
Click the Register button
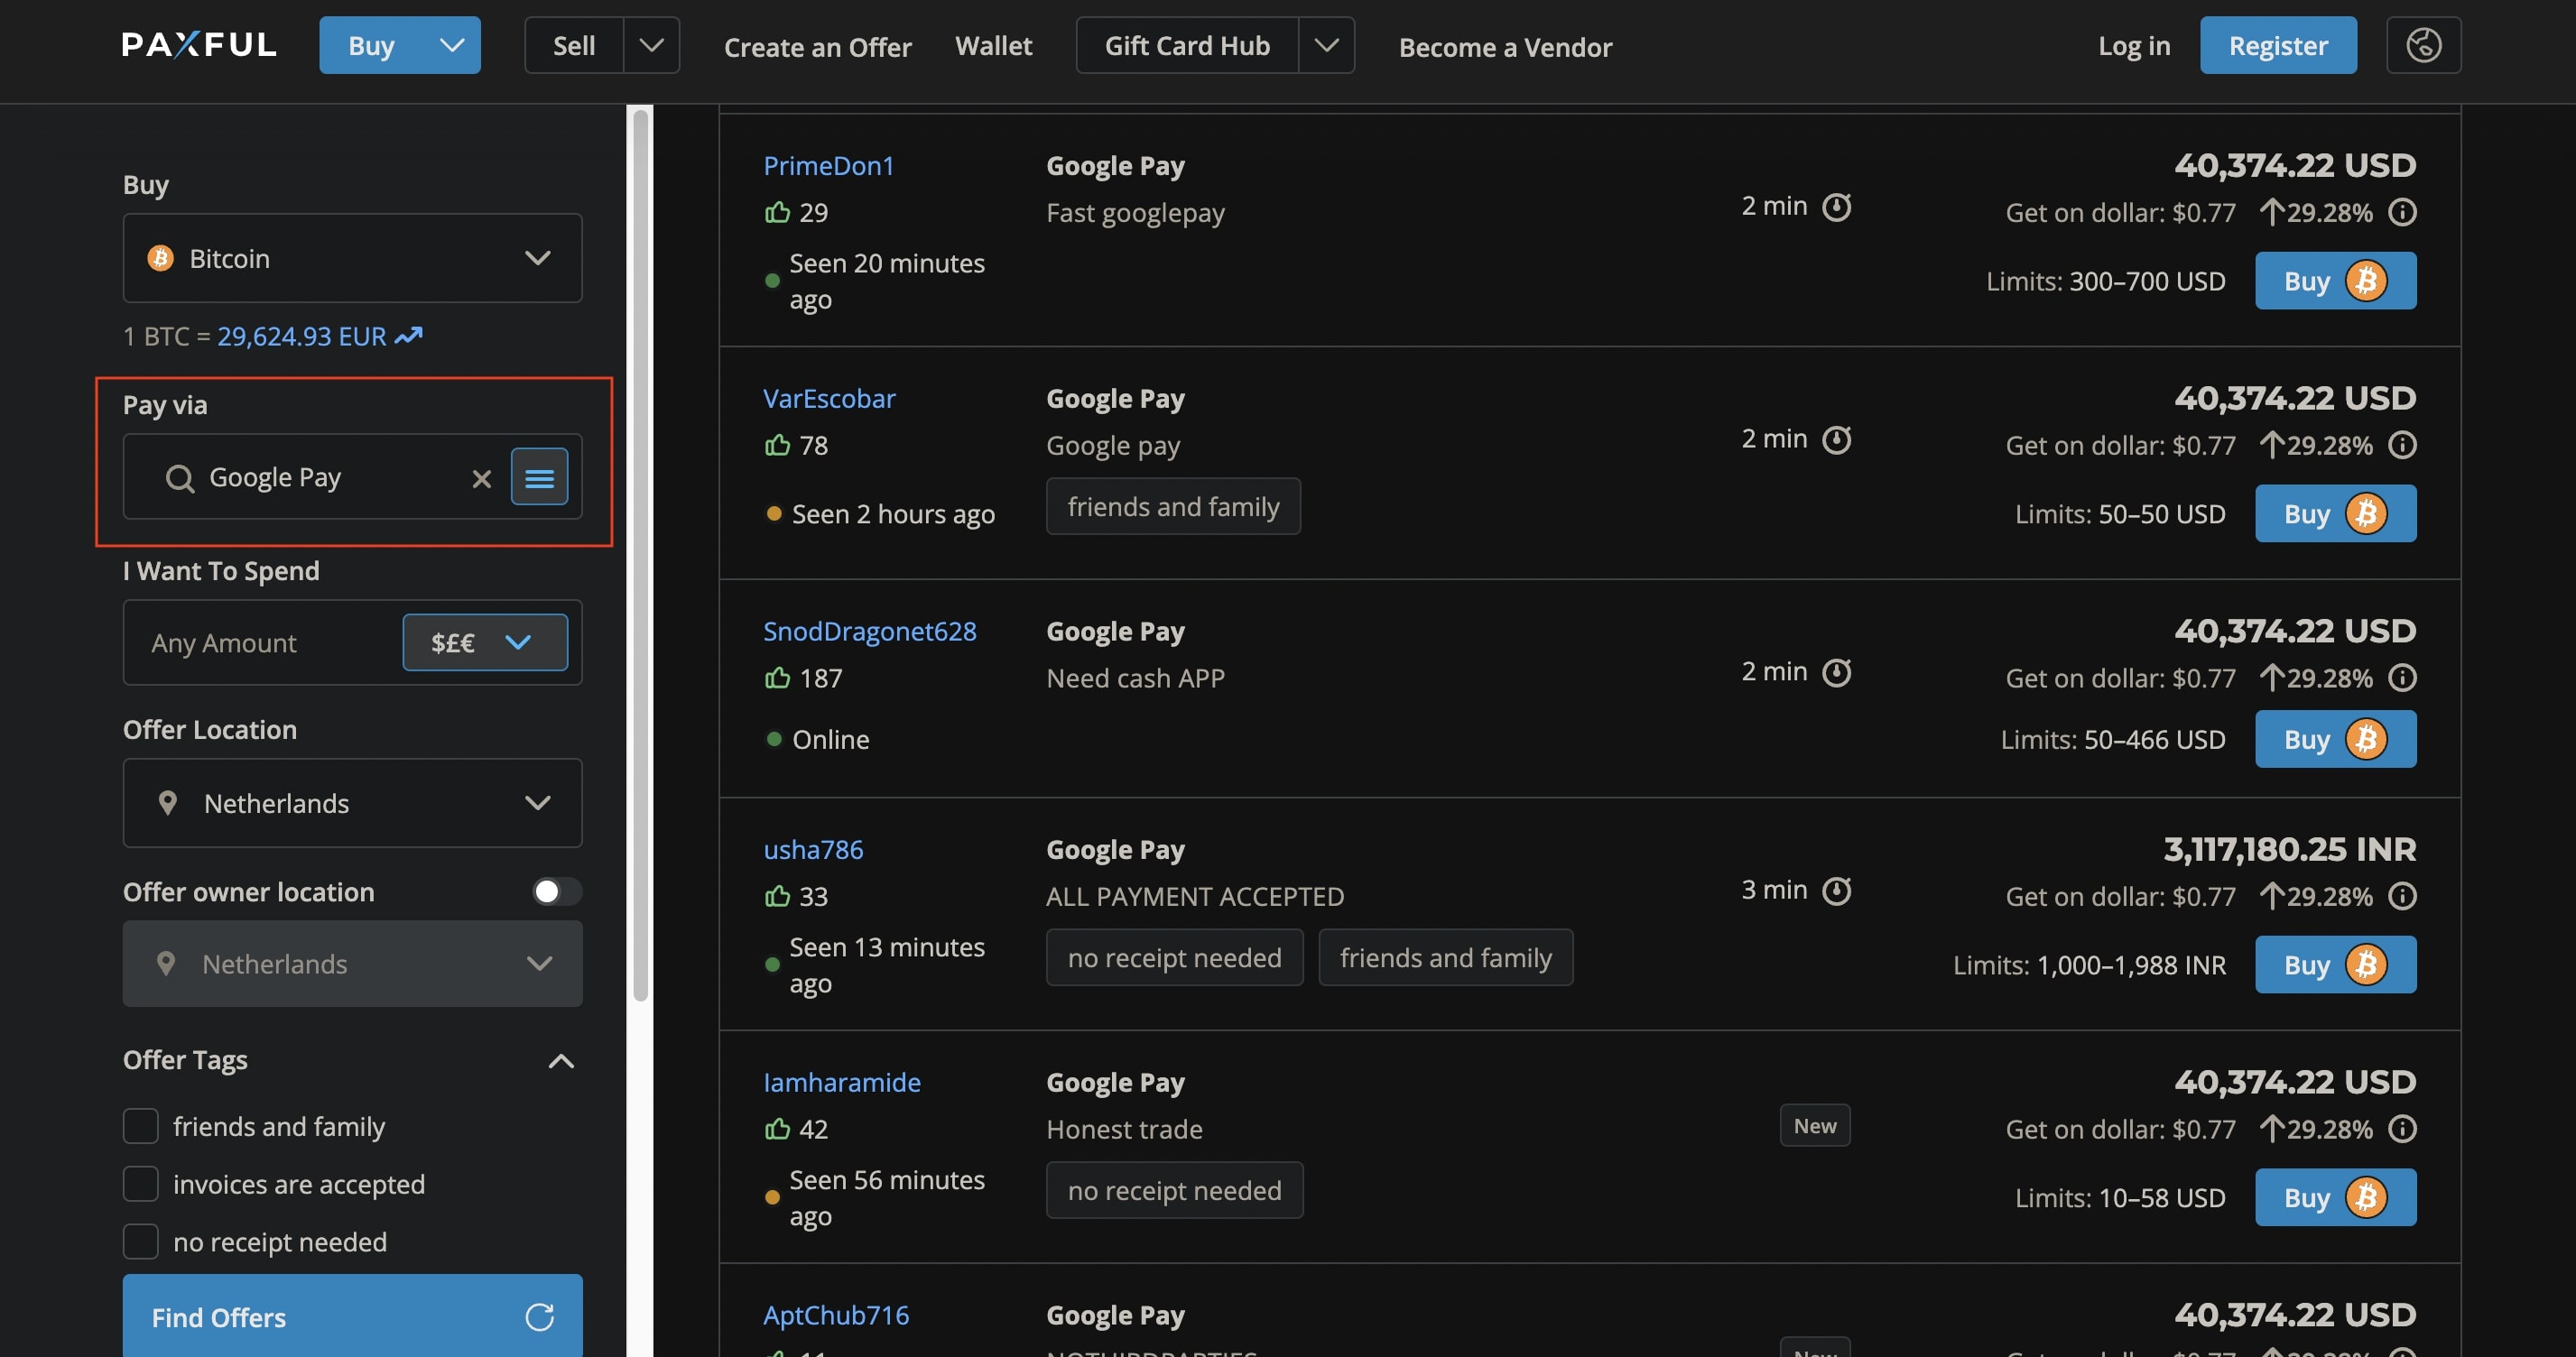point(2278,45)
